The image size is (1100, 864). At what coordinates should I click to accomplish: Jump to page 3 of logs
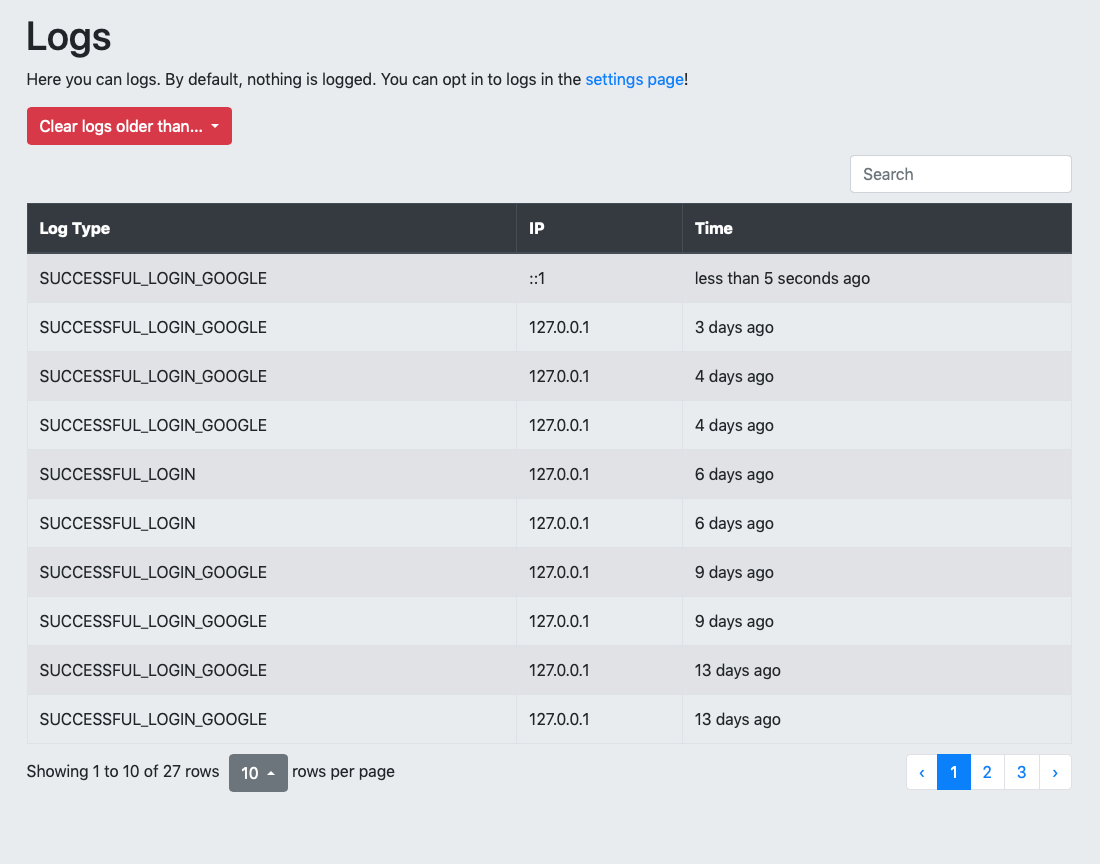tap(1021, 772)
